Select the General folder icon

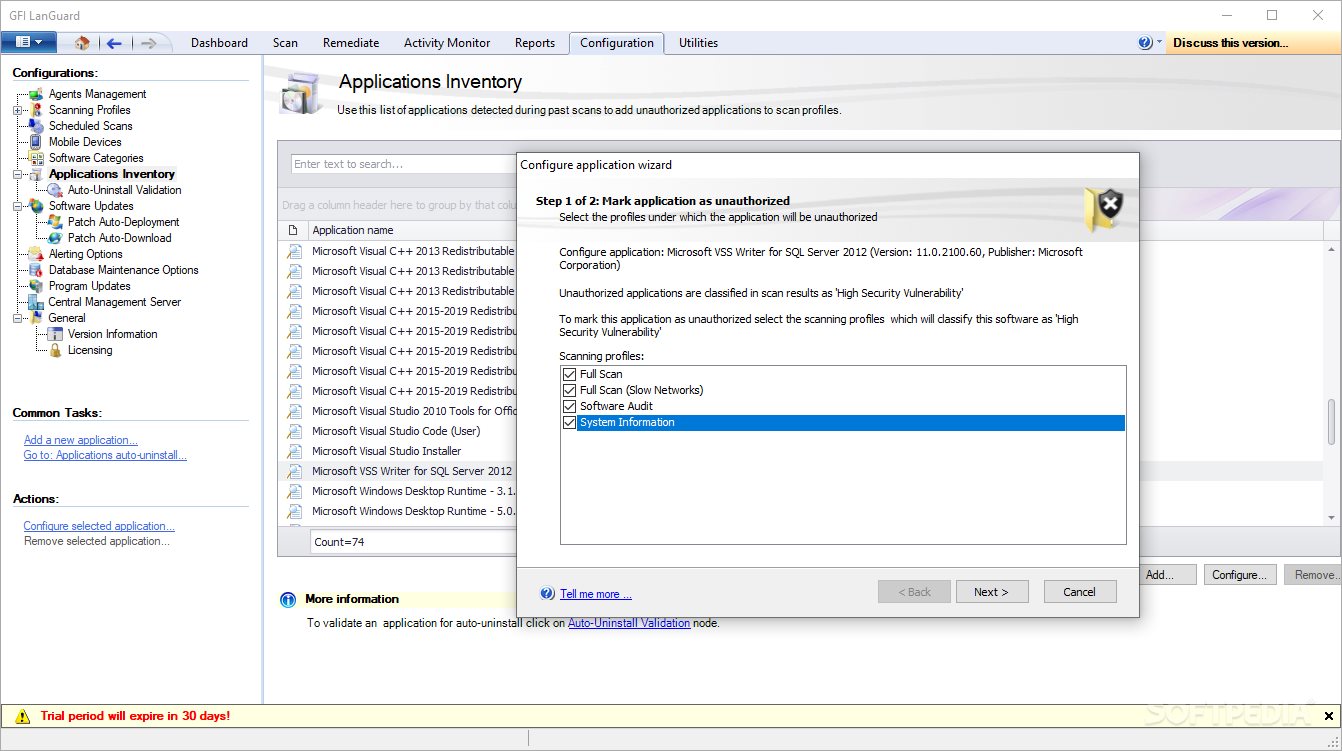(x=36, y=318)
